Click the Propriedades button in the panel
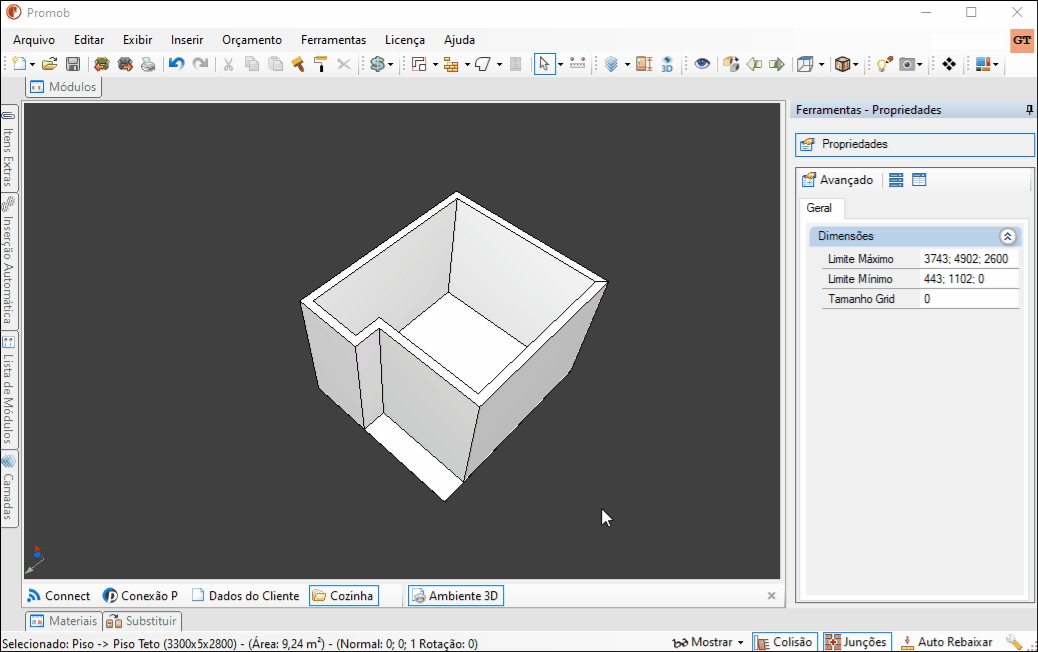Screen dimensions: 1038x652 914,144
